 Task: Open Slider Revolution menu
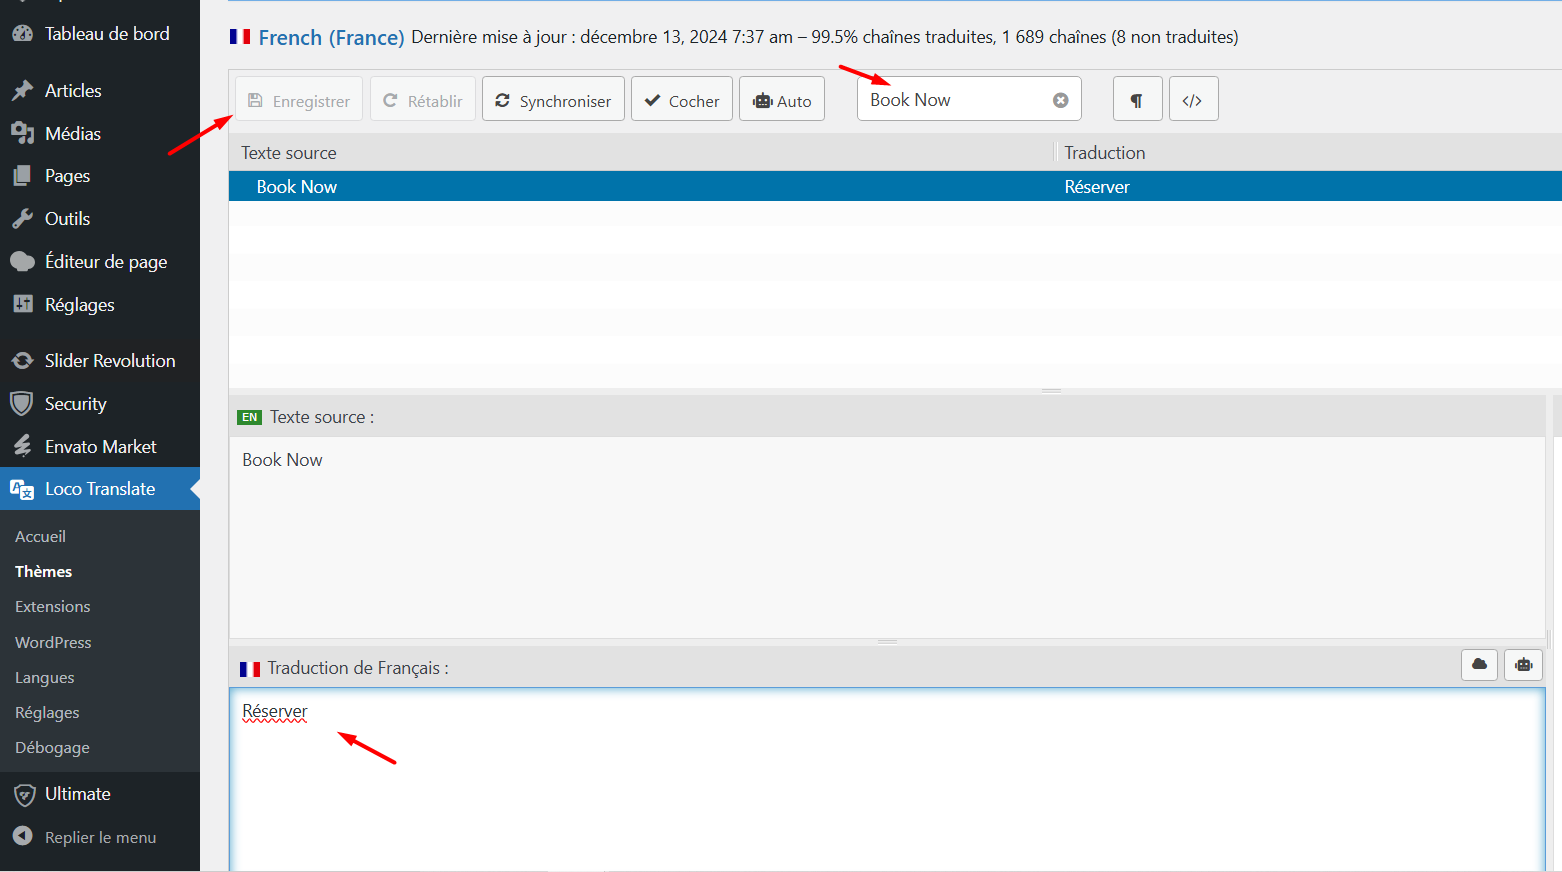tap(109, 361)
